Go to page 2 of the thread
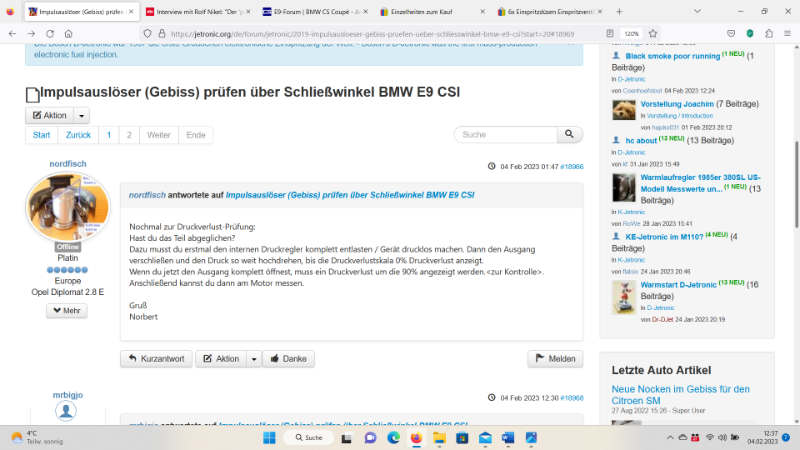The height and width of the screenshot is (450, 800). (129, 134)
